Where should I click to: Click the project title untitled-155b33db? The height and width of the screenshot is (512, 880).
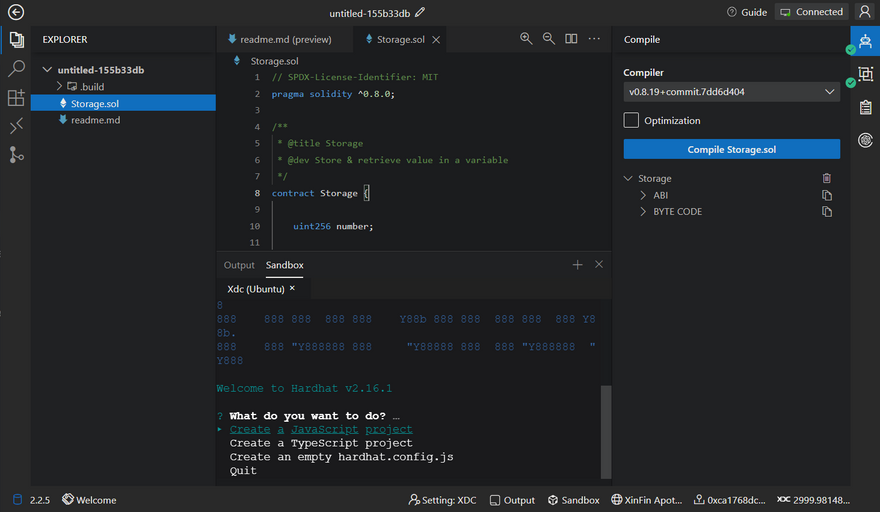(x=369, y=13)
